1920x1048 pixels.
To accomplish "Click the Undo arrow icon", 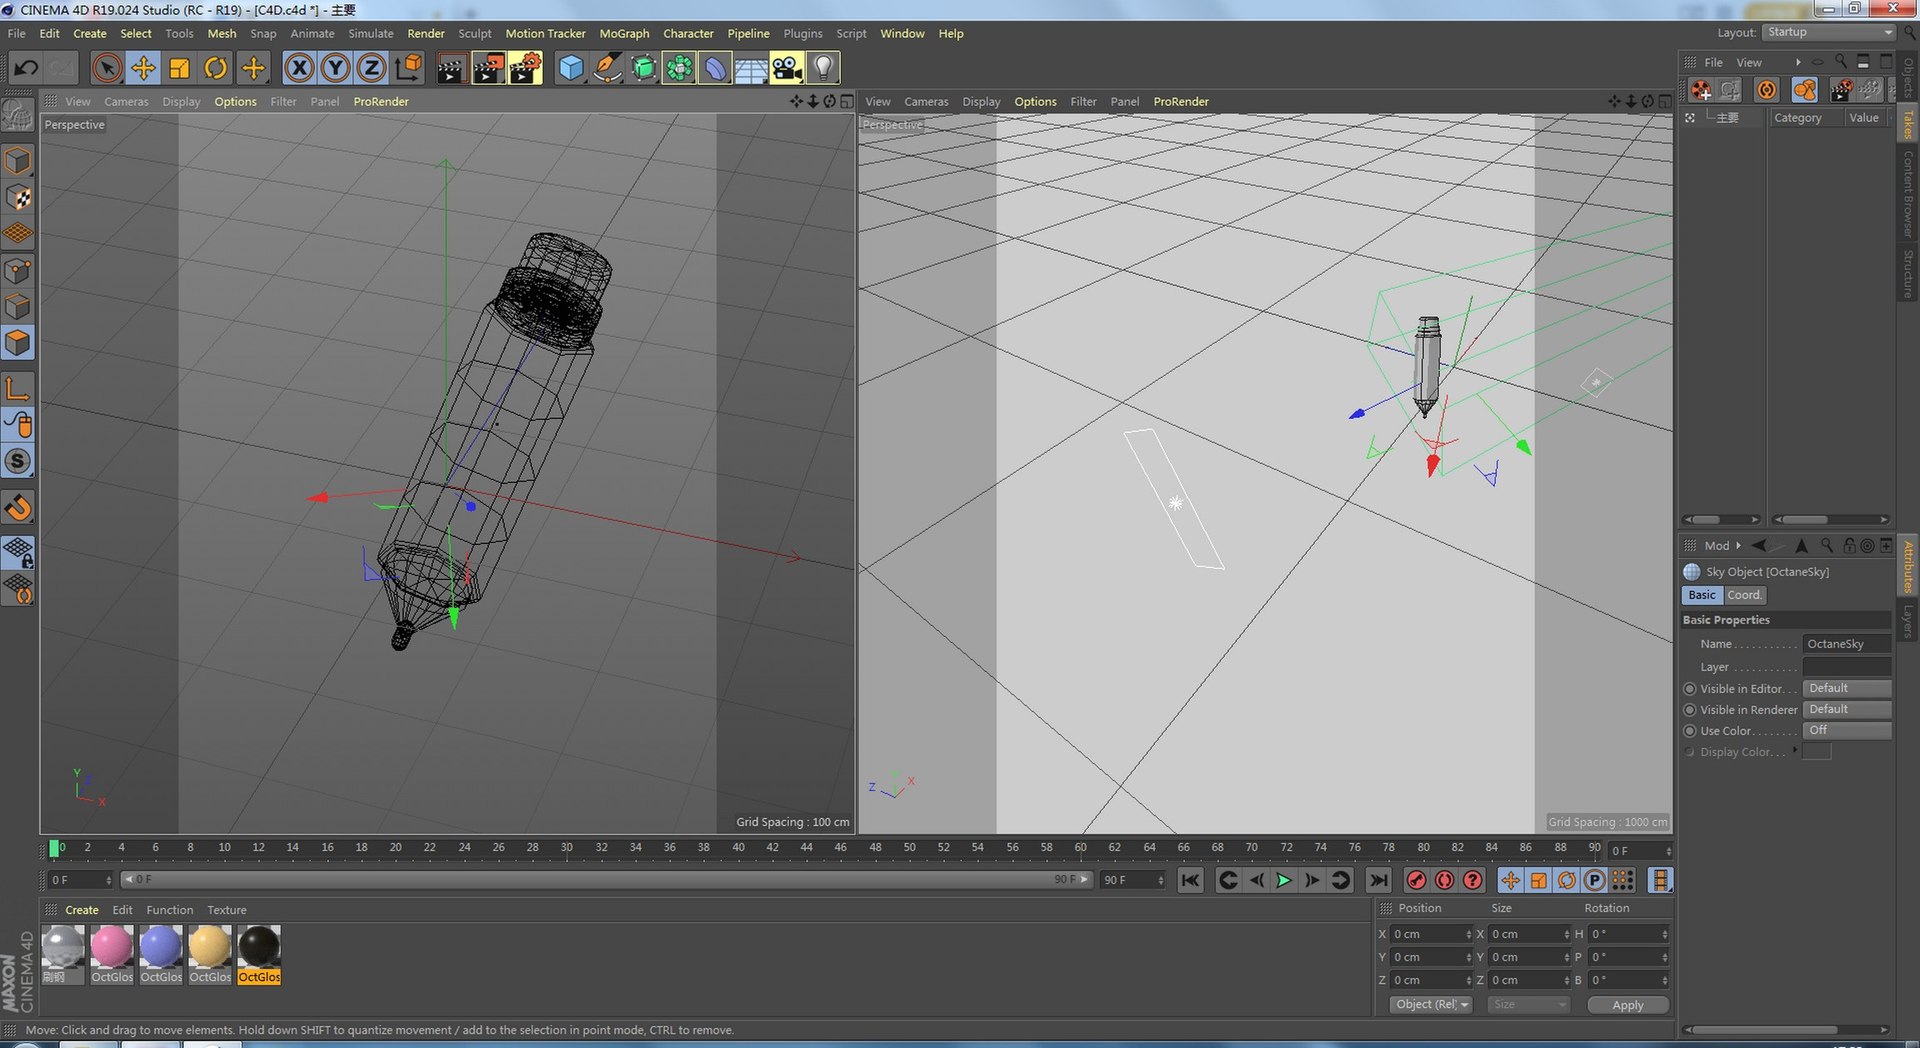I will point(26,68).
